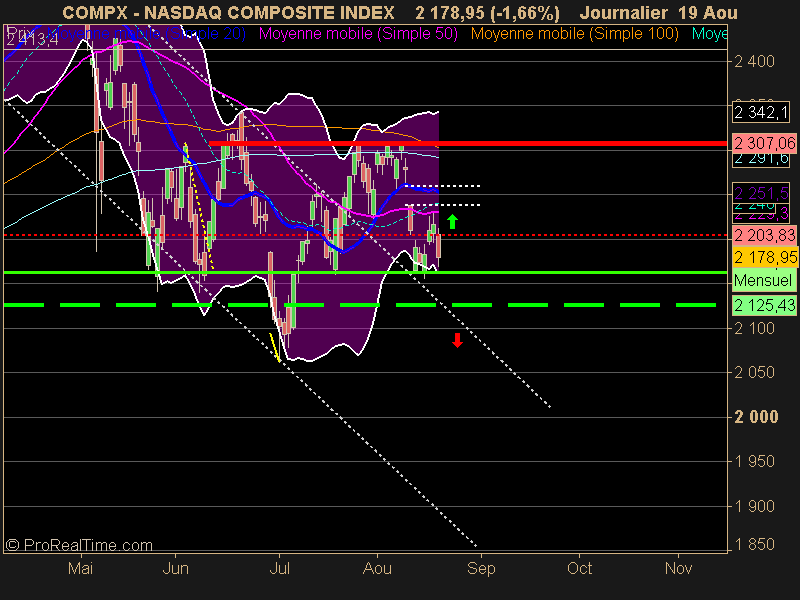Click the Oct label on time axis
Image resolution: width=800 pixels, height=600 pixels.
click(580, 568)
